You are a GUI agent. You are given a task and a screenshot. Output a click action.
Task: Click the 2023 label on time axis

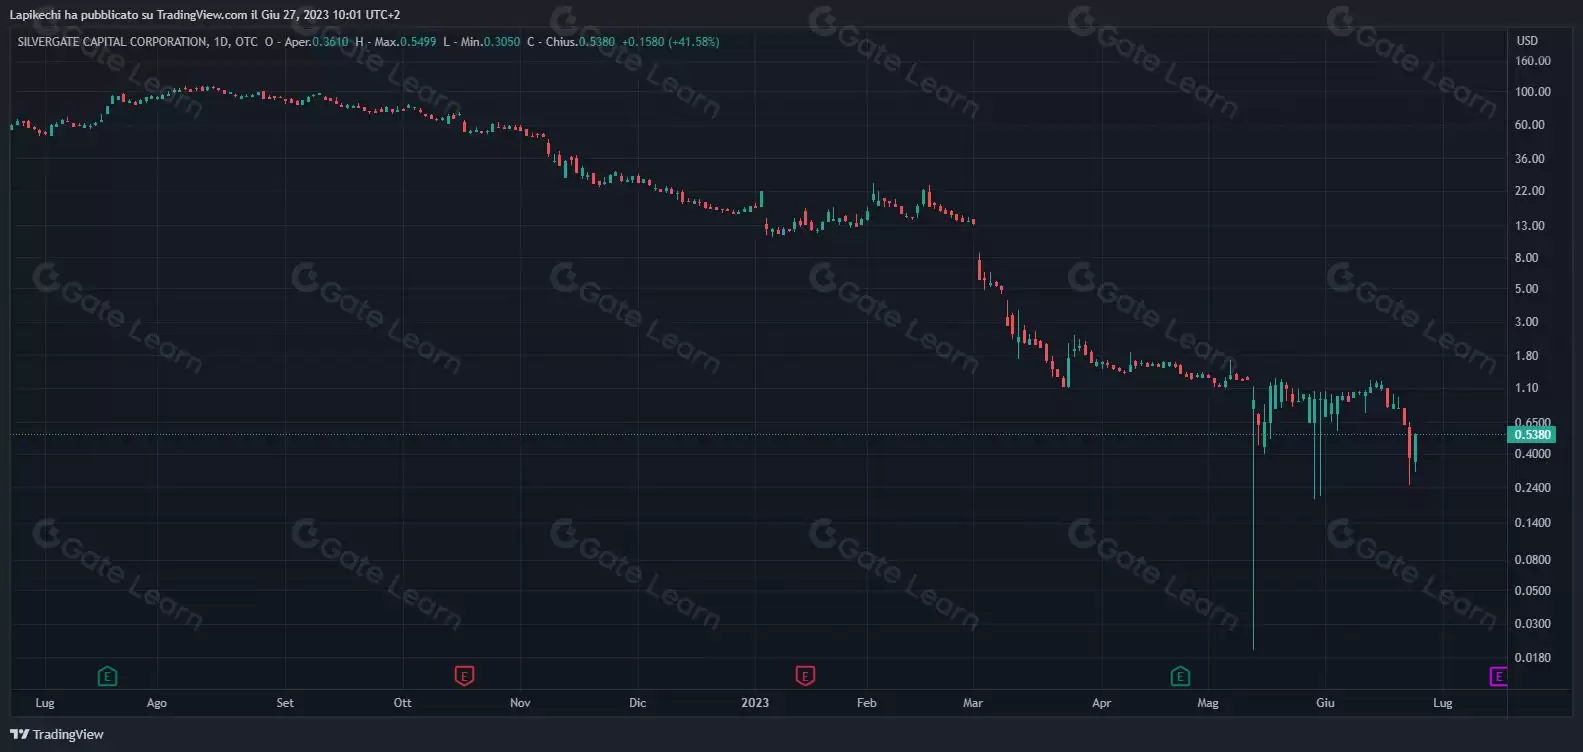tap(755, 703)
